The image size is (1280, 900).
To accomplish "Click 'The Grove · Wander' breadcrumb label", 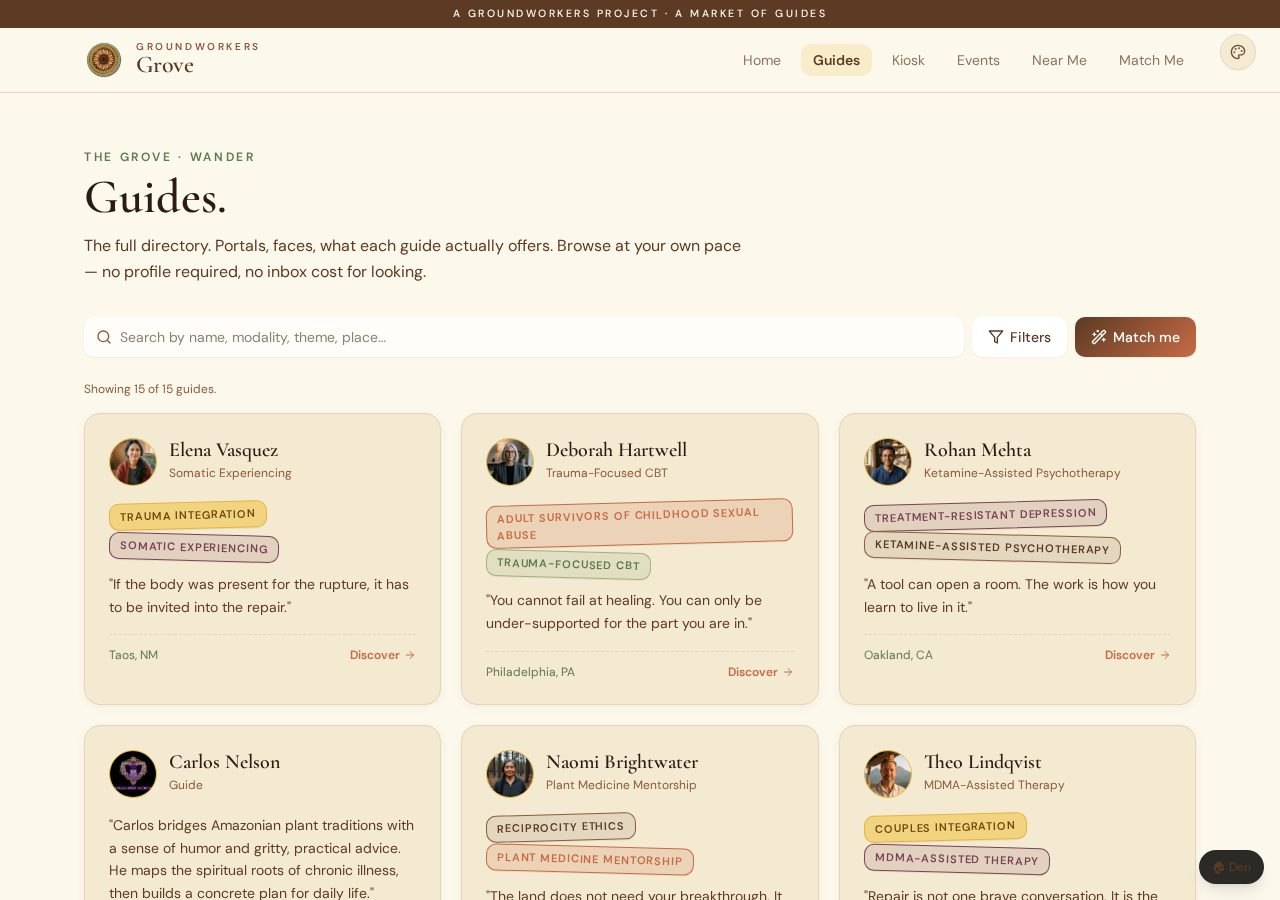I will [x=170, y=157].
